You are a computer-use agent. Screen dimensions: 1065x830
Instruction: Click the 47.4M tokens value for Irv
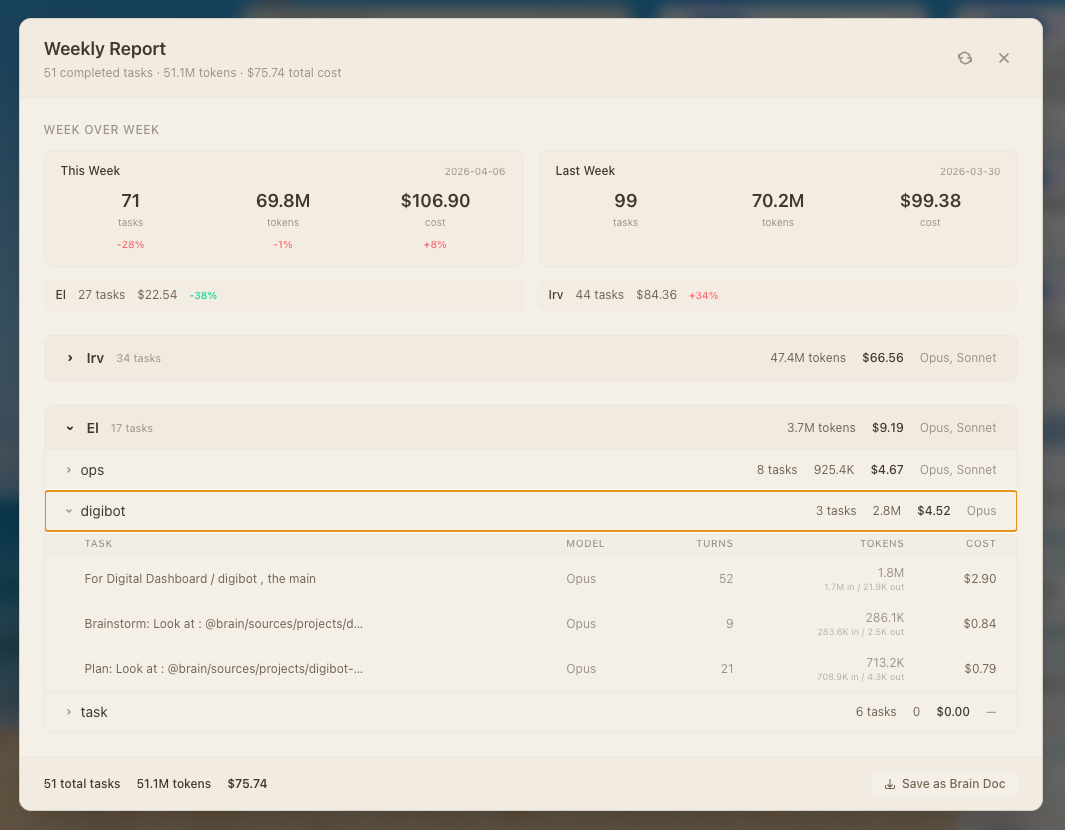(808, 358)
